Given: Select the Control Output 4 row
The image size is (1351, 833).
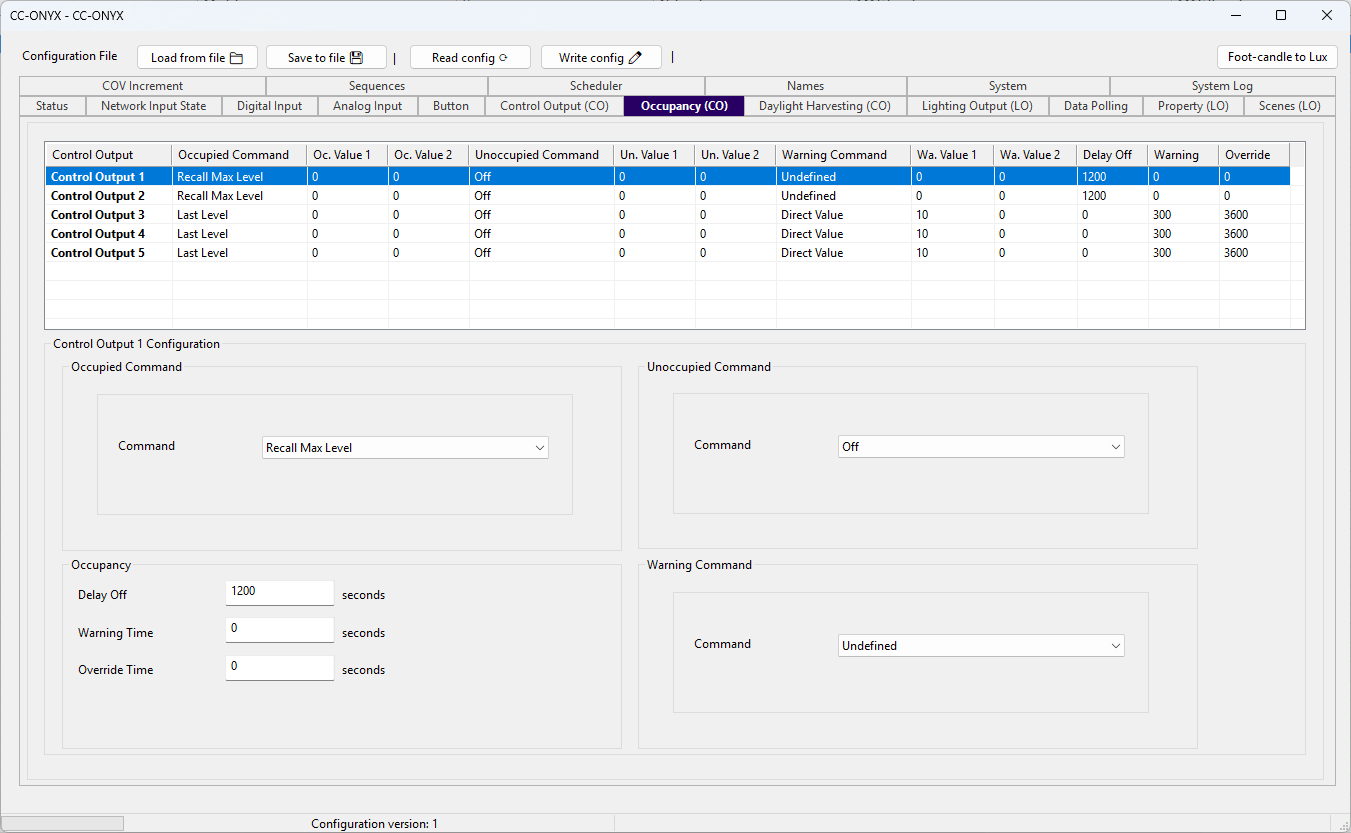Looking at the screenshot, I should tap(668, 234).
